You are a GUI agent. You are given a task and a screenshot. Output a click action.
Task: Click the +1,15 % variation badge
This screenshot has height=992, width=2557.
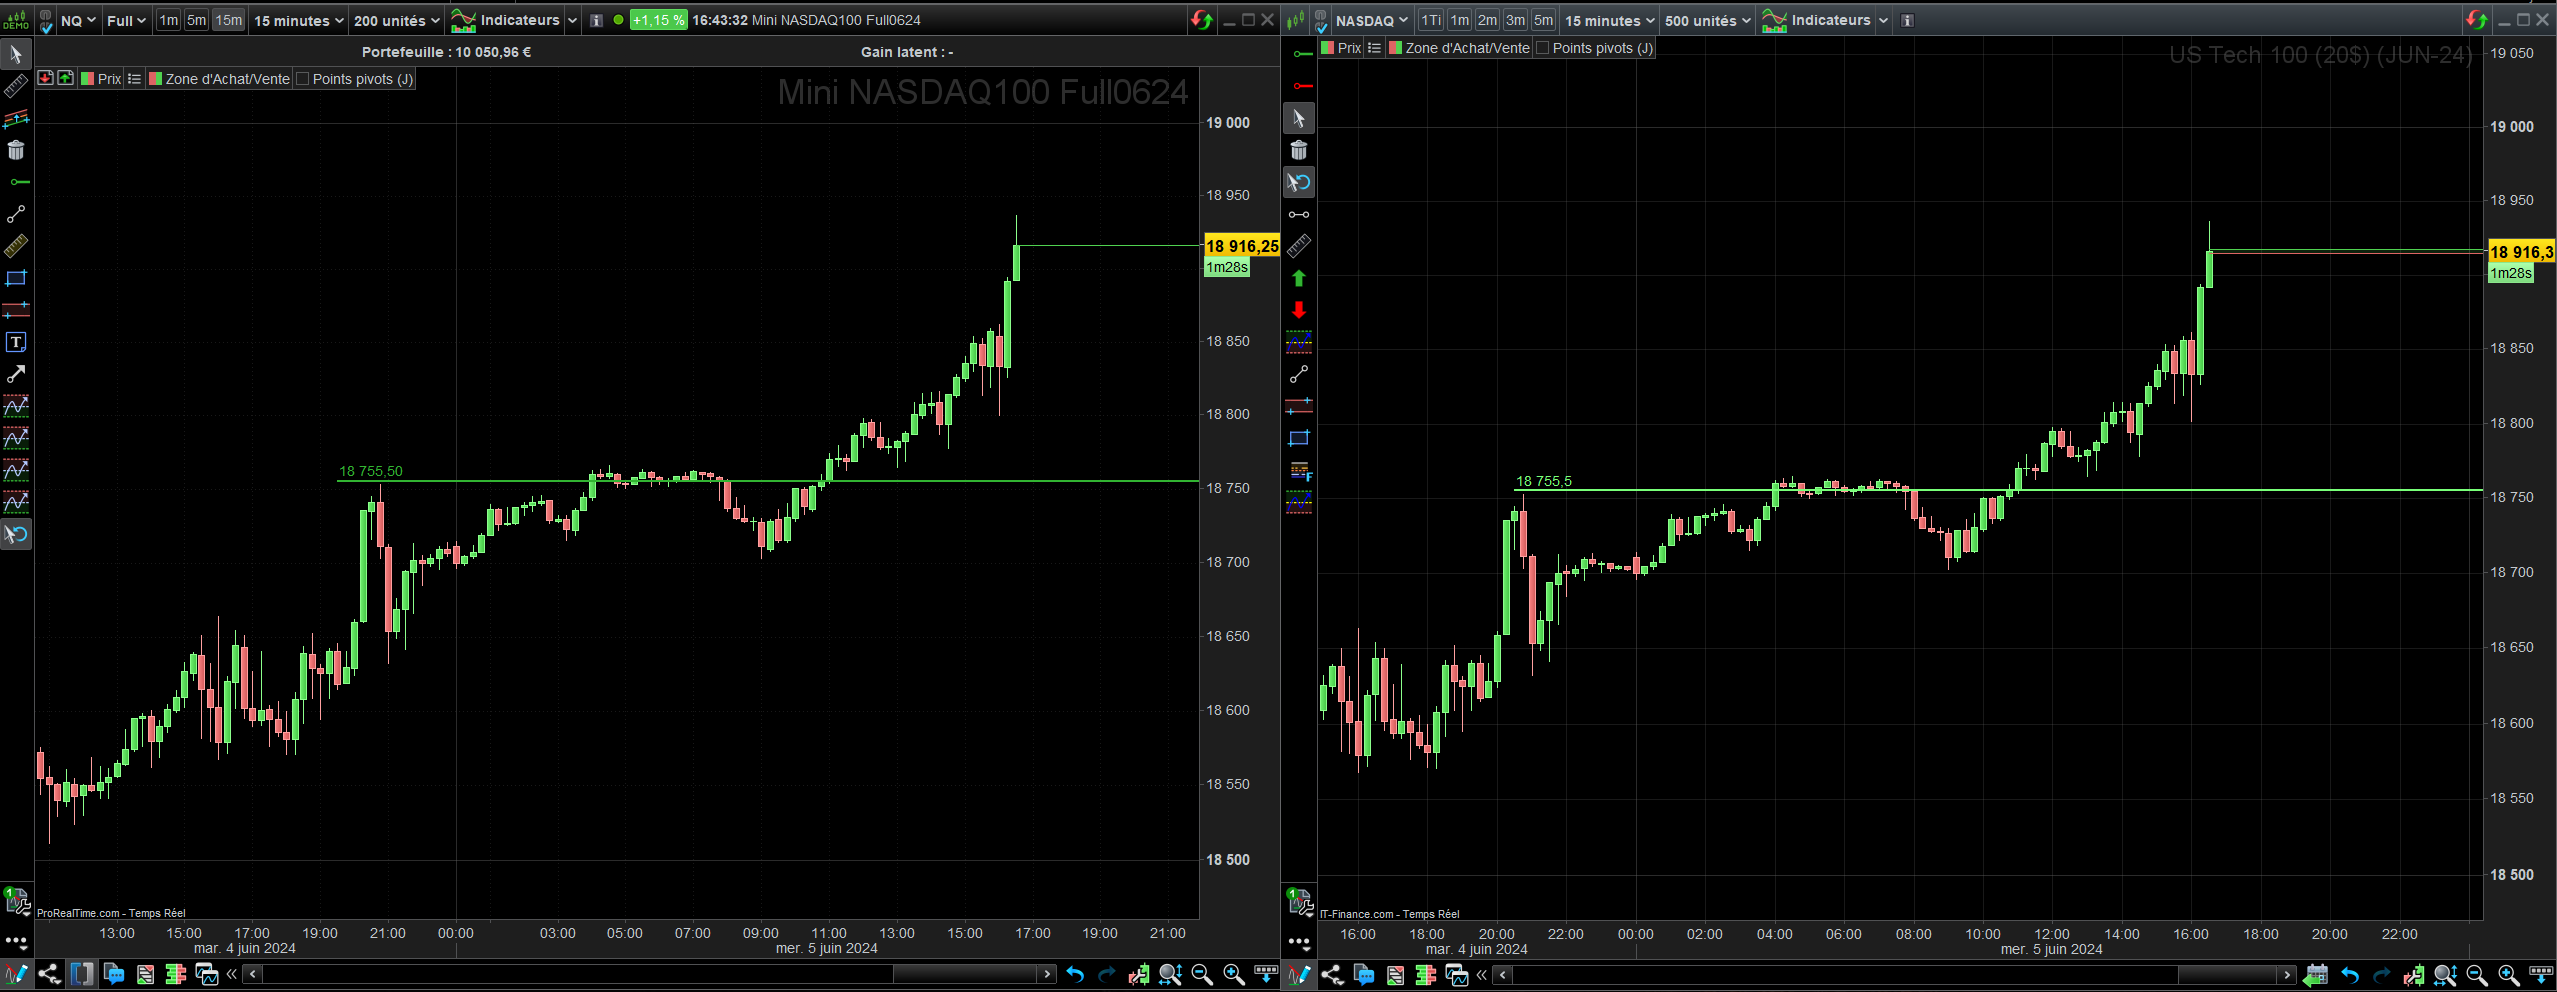click(658, 20)
